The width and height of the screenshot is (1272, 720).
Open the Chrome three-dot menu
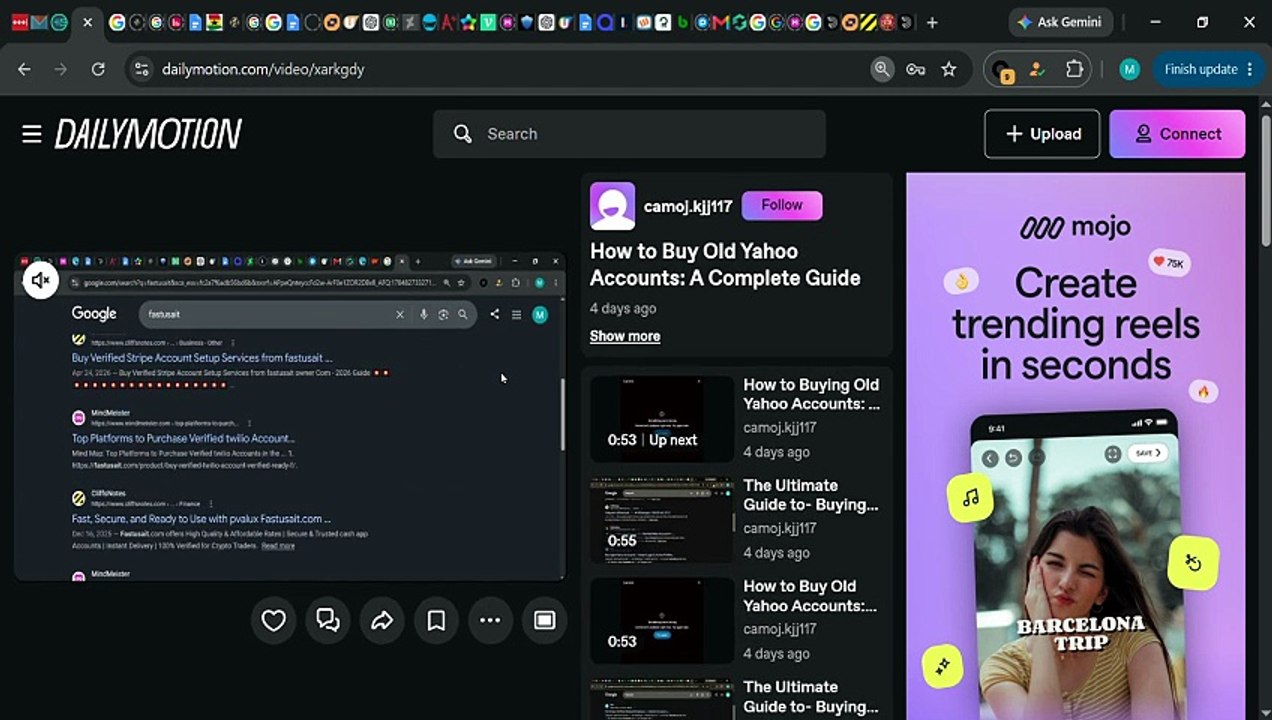[1250, 69]
